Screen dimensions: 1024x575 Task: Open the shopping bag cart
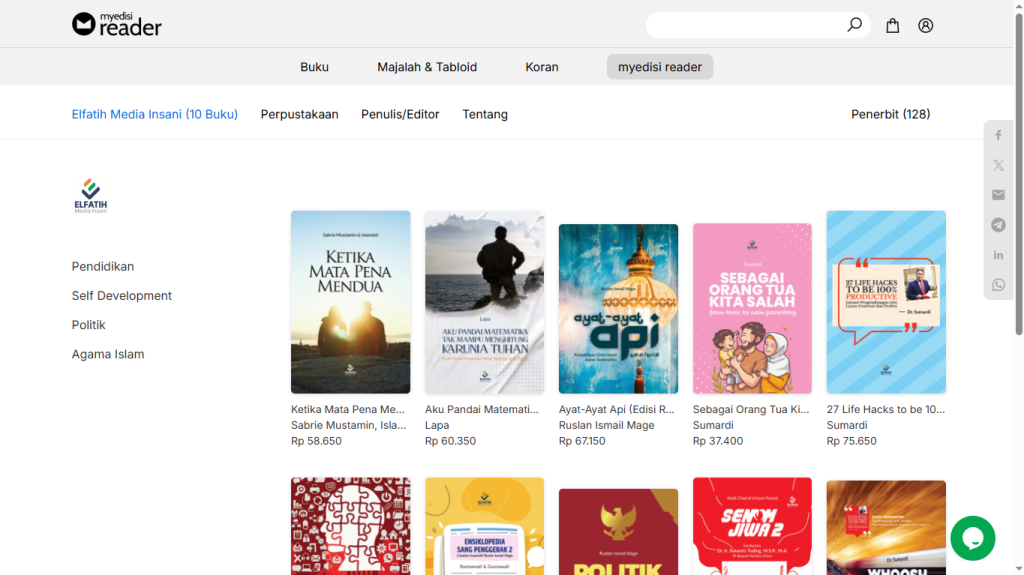[x=893, y=26]
